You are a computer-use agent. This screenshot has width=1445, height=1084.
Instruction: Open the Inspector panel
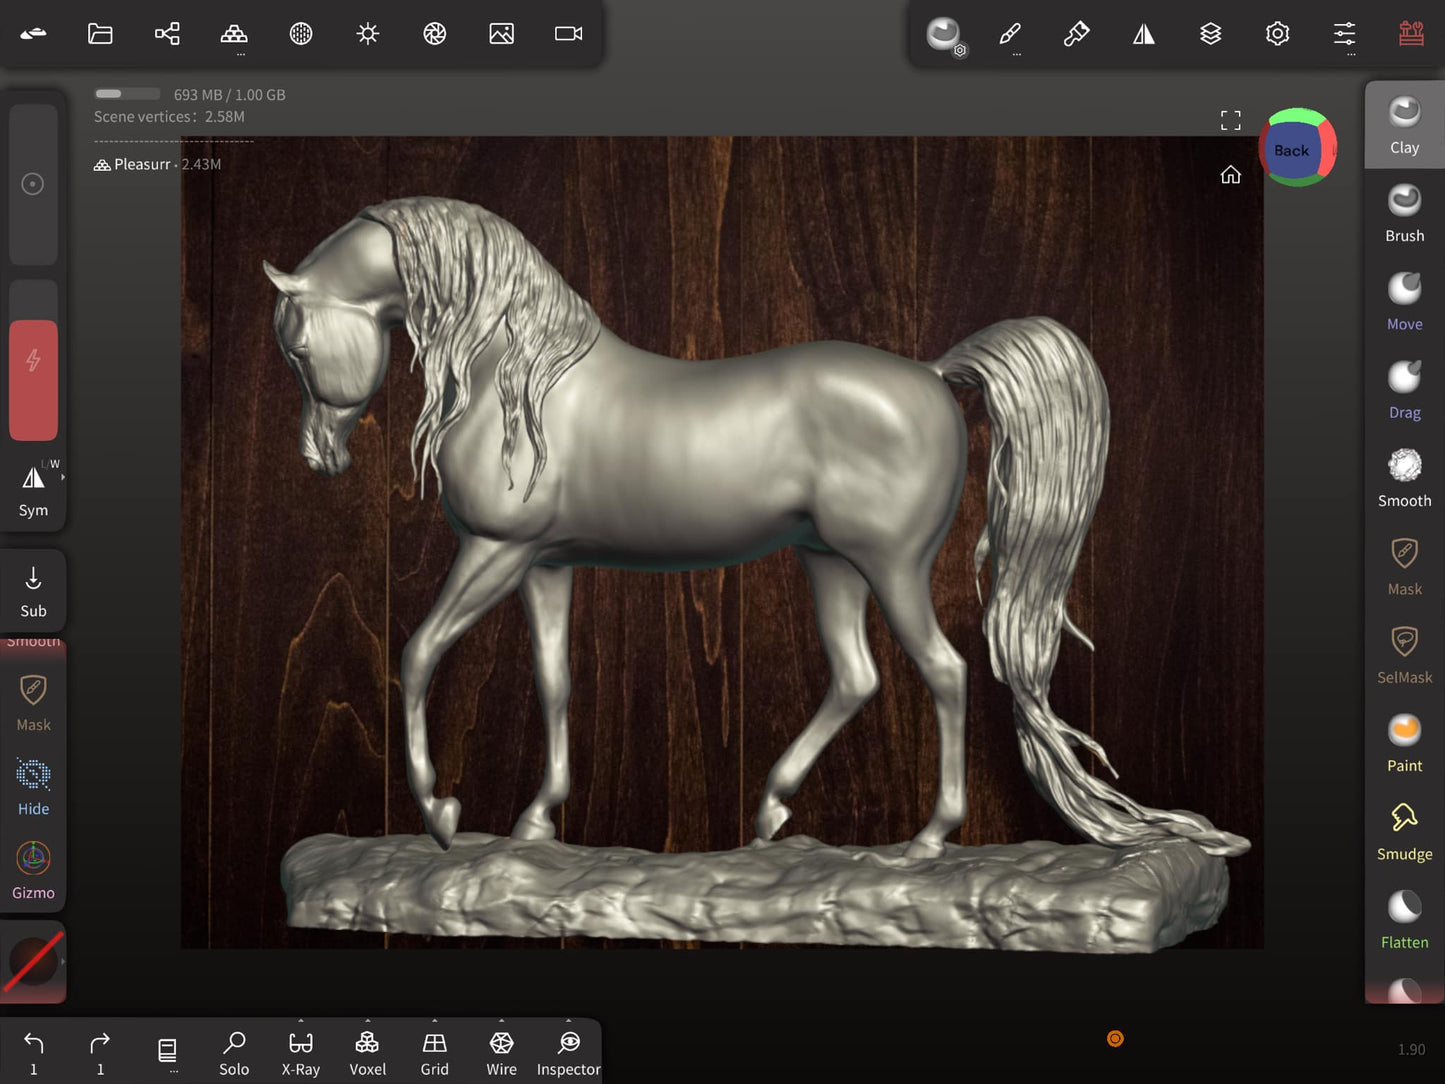(568, 1053)
